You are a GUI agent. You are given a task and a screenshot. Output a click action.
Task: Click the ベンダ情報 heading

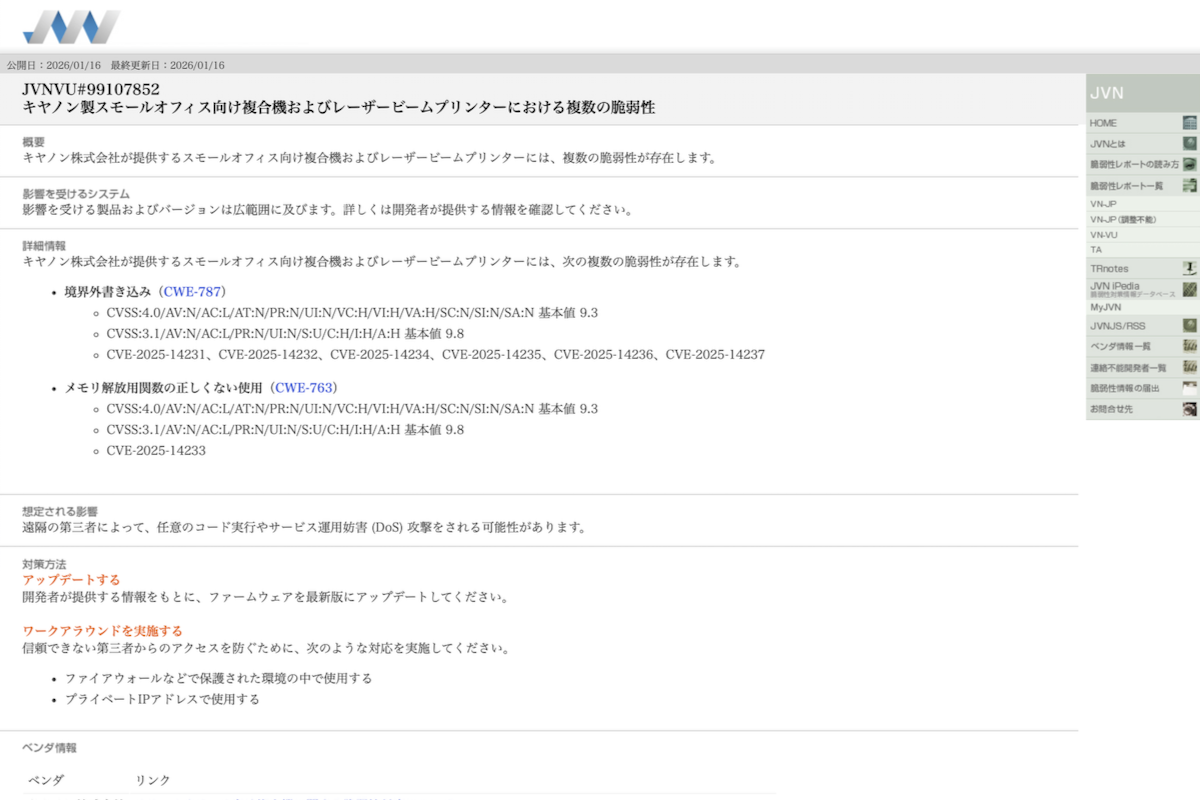coord(49,748)
